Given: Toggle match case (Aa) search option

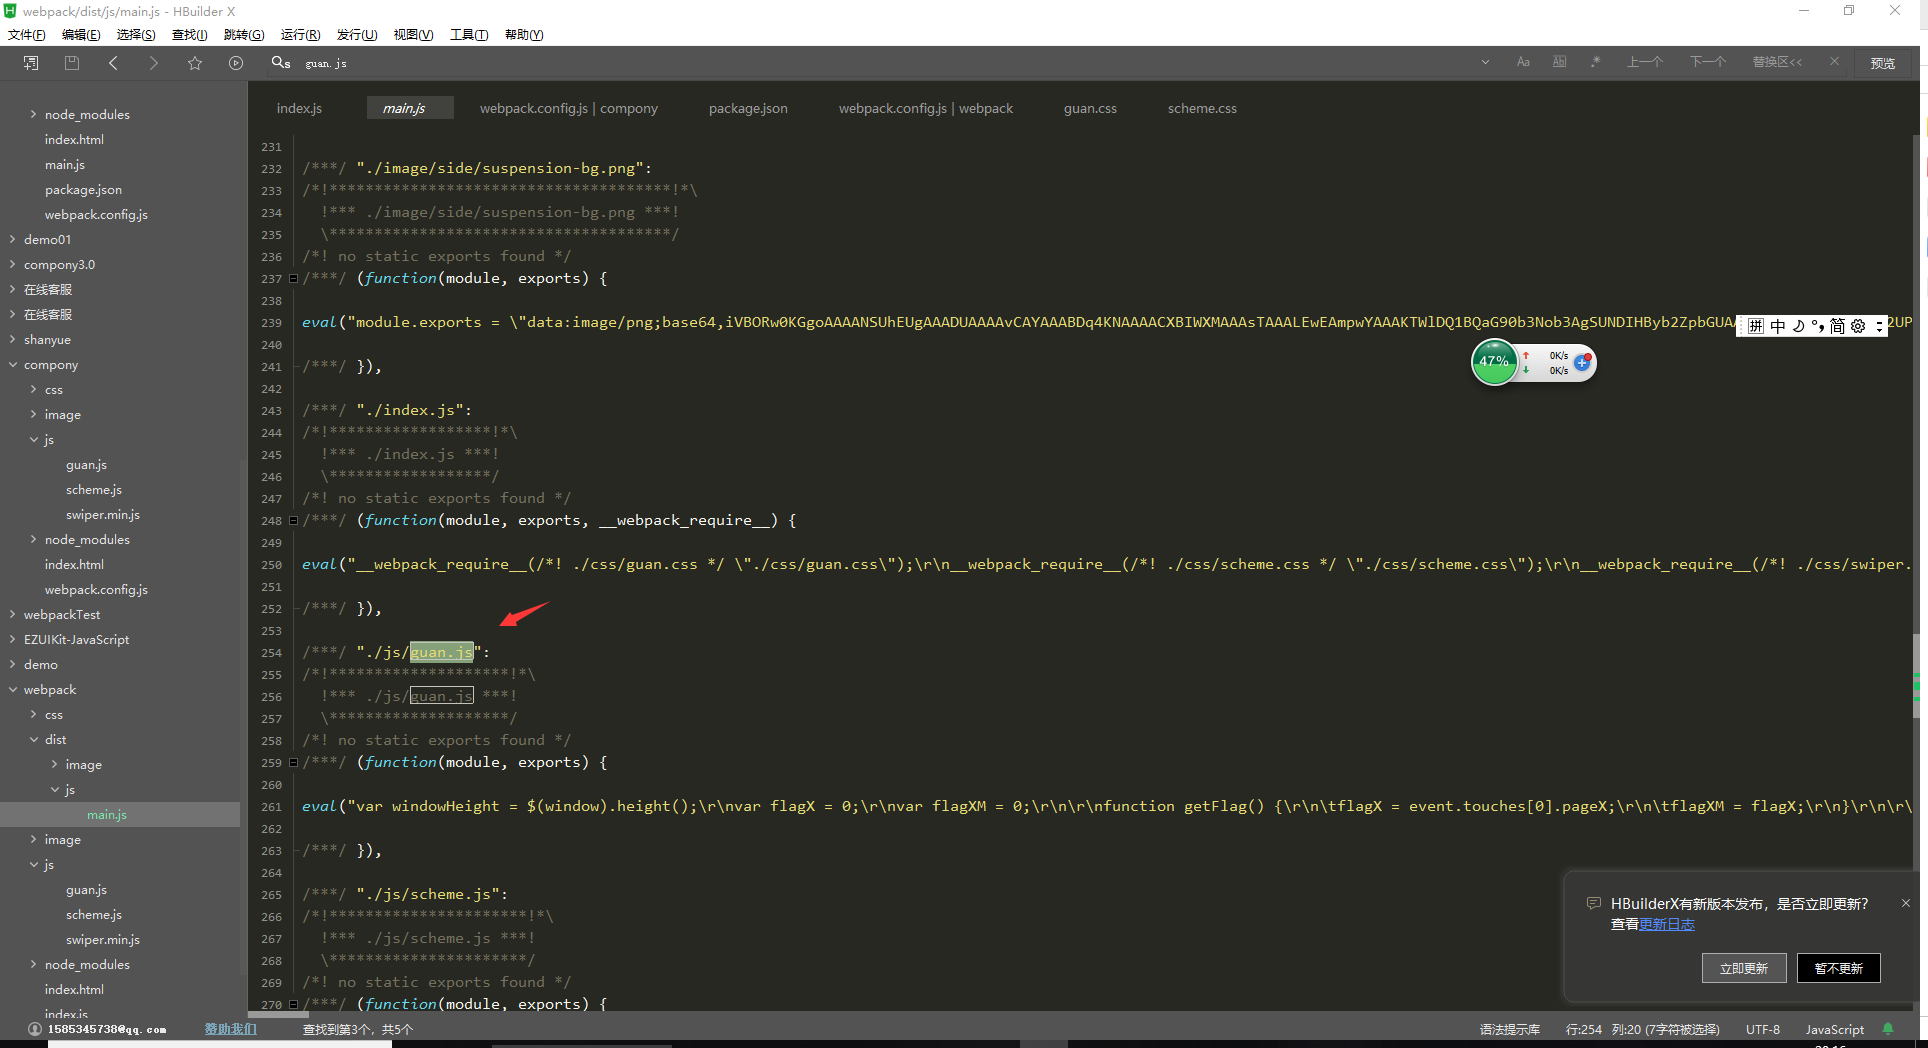Looking at the screenshot, I should coord(1523,62).
